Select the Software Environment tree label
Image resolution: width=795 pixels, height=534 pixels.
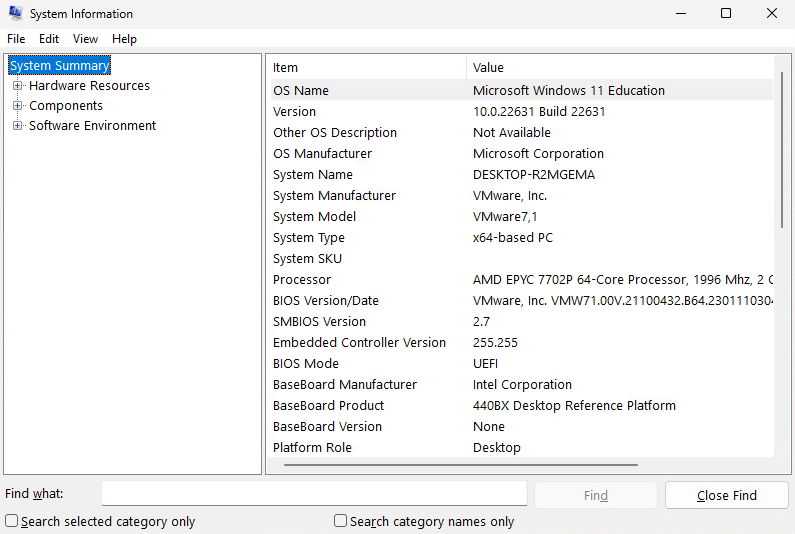click(92, 125)
